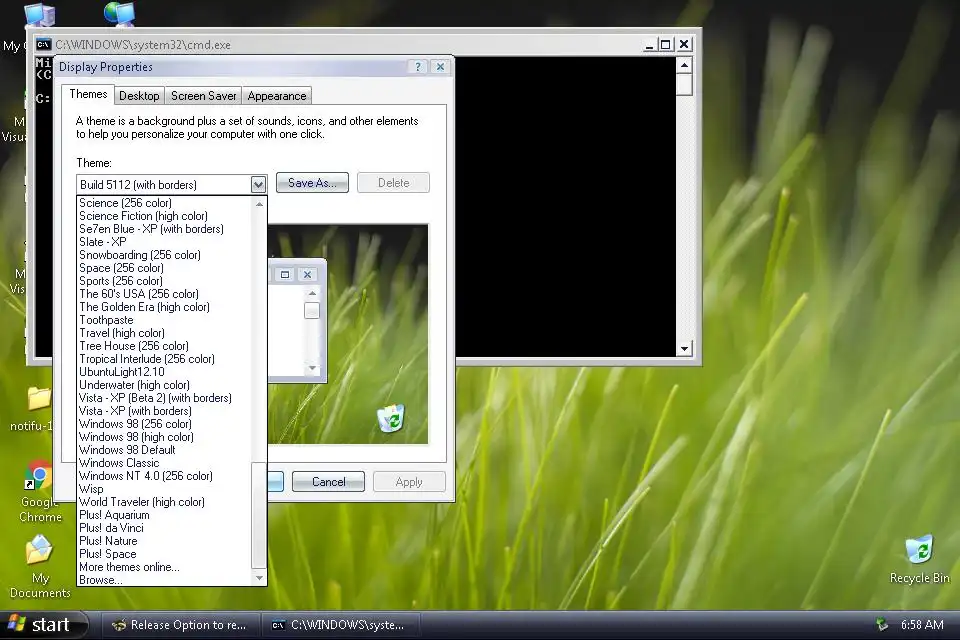The height and width of the screenshot is (640, 960).
Task: Select Tree House (256 color) theme
Action: click(x=164, y=346)
